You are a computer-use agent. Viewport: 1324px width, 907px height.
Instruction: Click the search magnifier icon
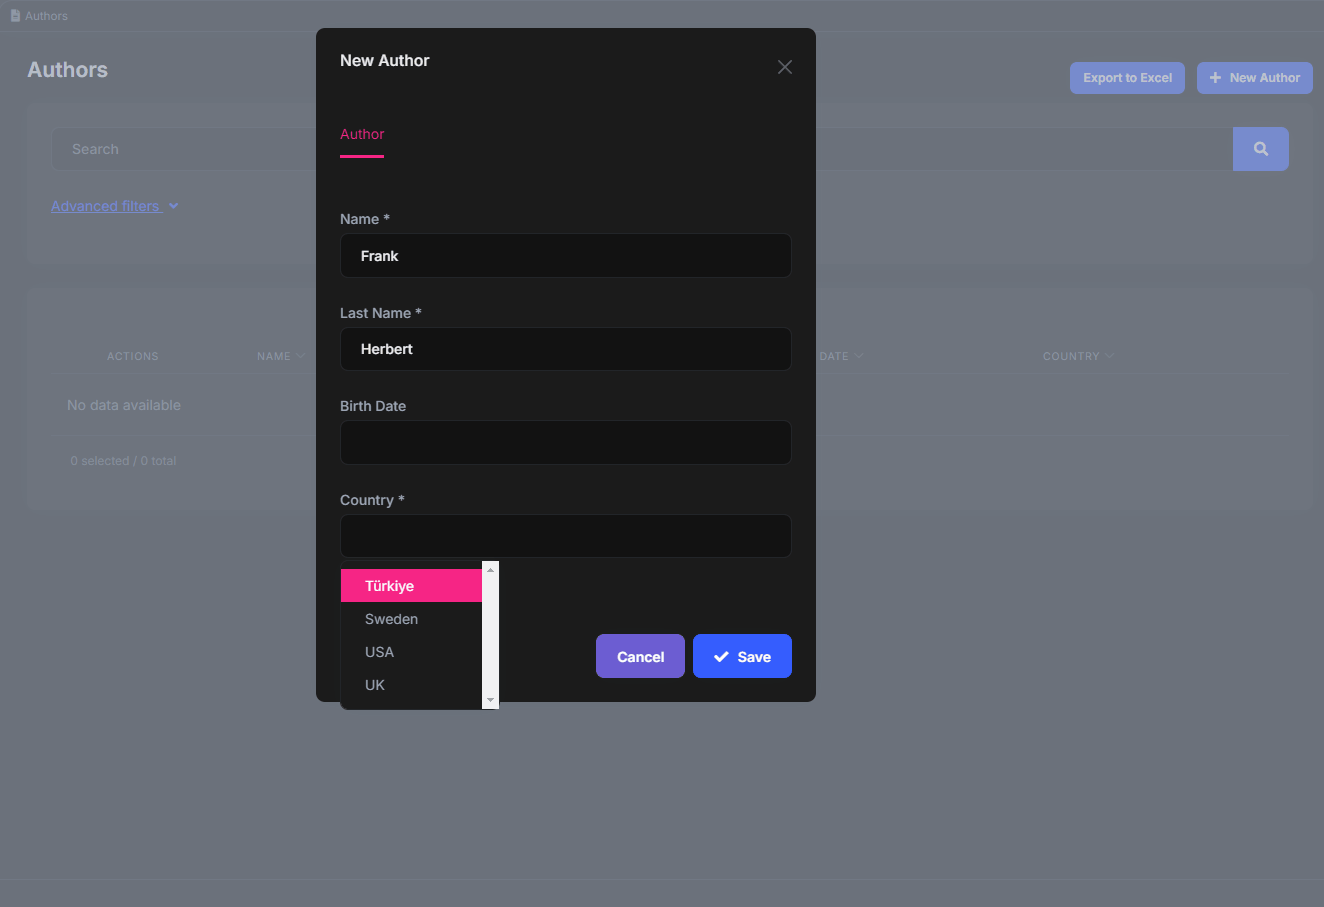[1260, 148]
